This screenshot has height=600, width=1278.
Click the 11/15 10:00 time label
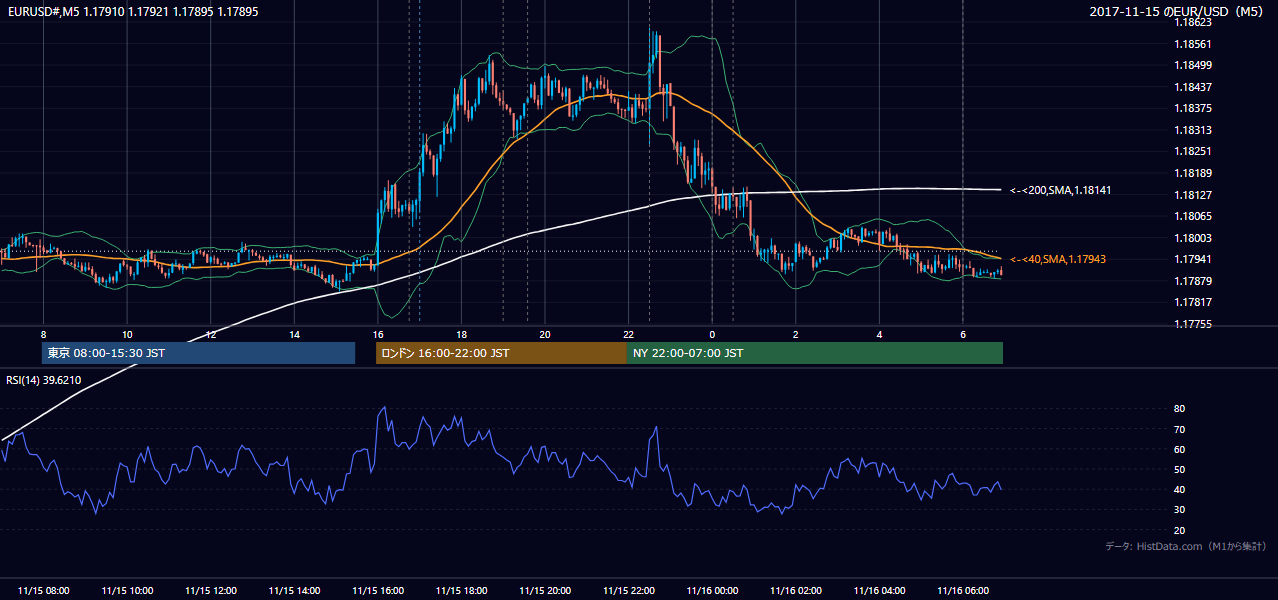pyautogui.click(x=127, y=591)
